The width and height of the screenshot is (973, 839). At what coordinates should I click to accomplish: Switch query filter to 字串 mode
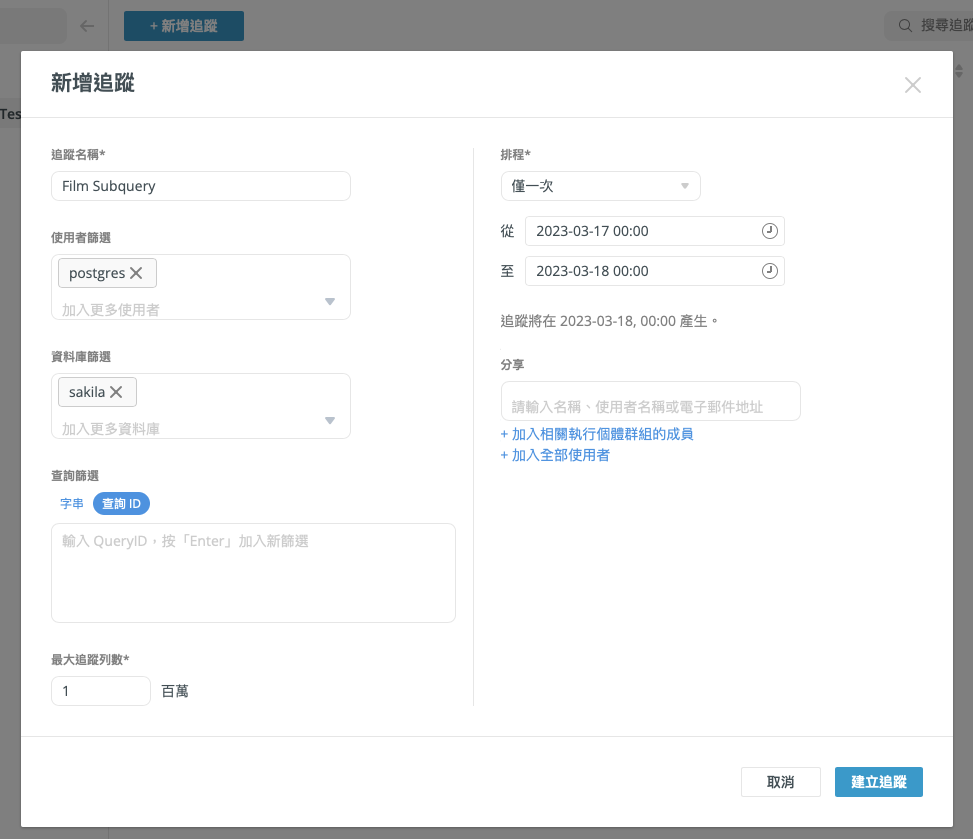tap(71, 503)
